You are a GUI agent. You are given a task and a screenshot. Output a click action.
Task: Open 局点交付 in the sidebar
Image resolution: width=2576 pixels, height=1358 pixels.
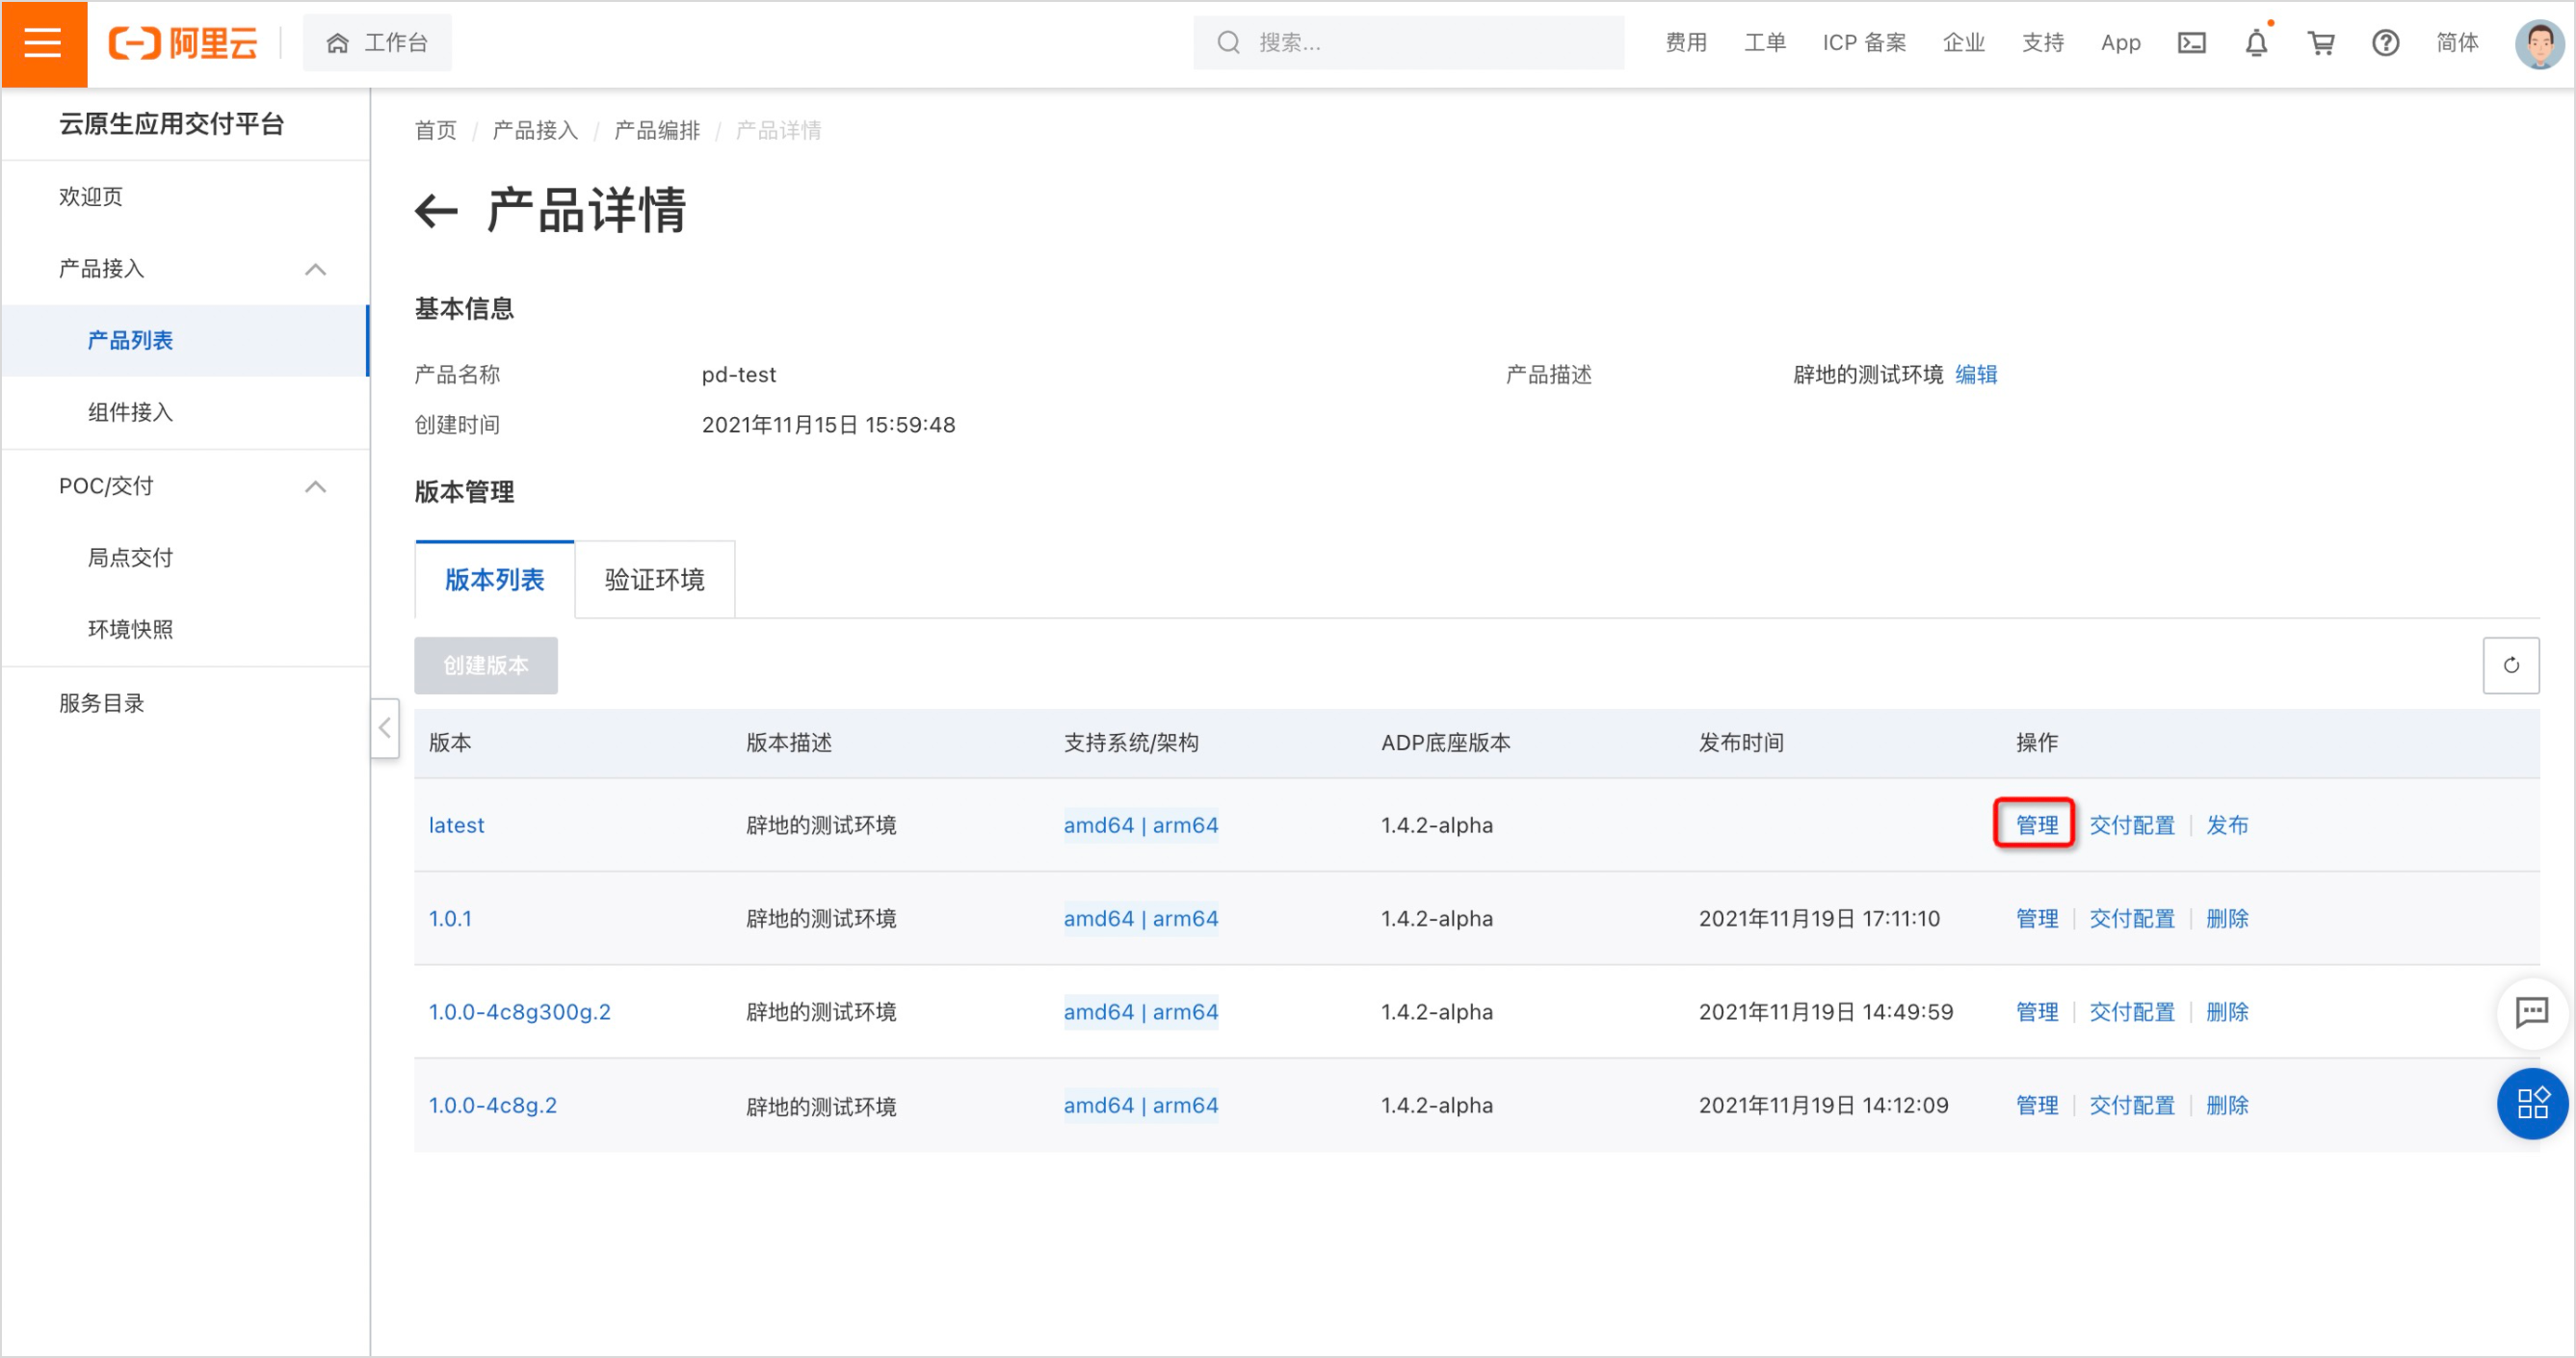[130, 557]
